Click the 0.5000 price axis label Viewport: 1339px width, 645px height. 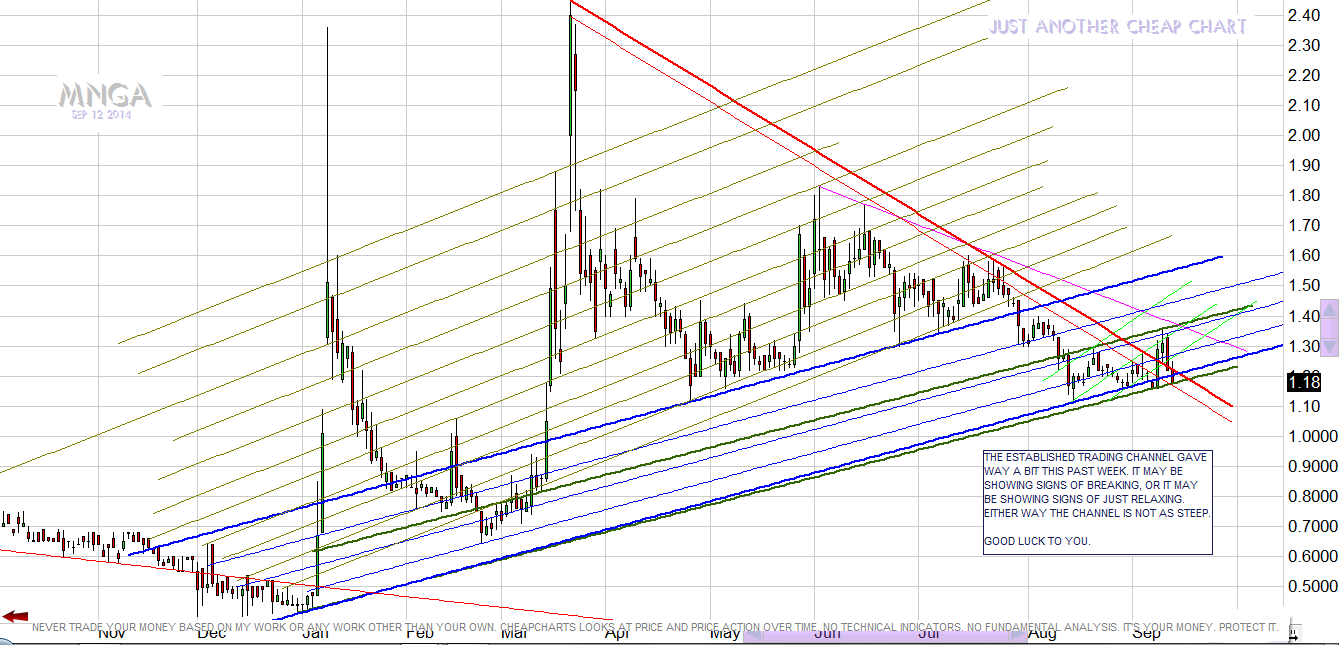coord(1311,586)
